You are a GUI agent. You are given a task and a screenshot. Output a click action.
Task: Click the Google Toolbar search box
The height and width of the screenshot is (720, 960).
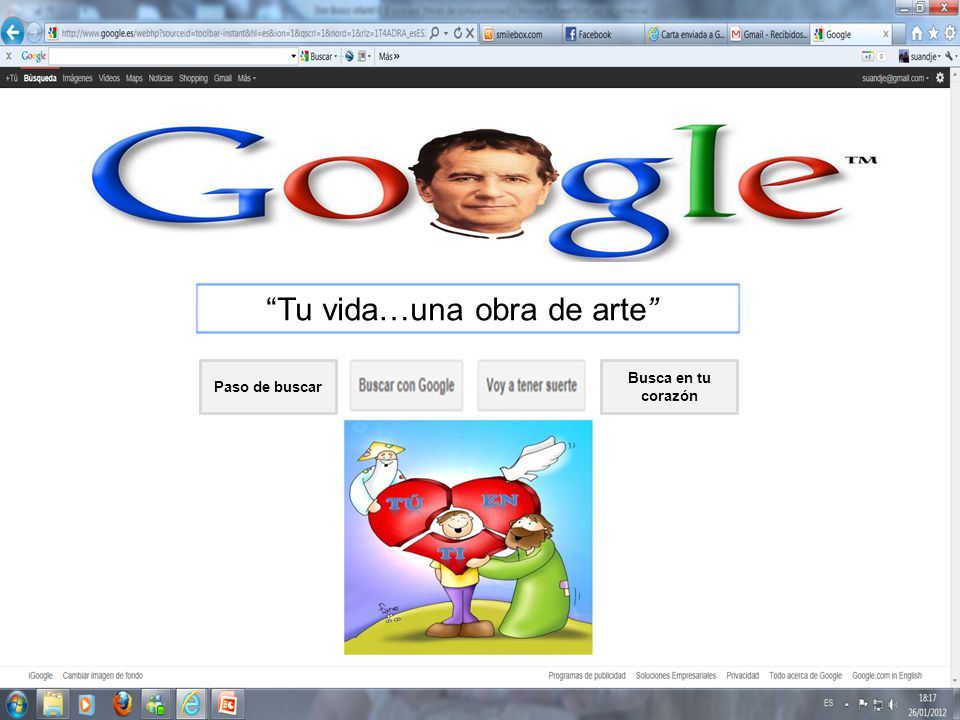tap(169, 56)
